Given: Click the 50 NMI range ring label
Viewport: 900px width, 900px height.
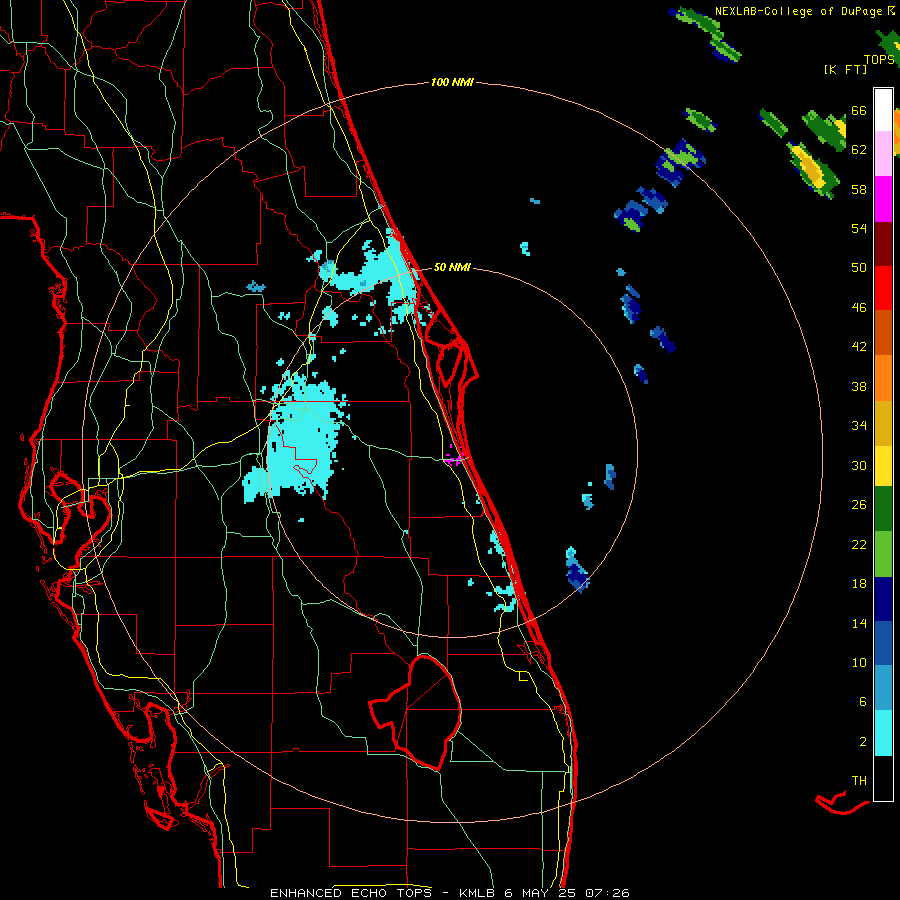Looking at the screenshot, I should 452,267.
